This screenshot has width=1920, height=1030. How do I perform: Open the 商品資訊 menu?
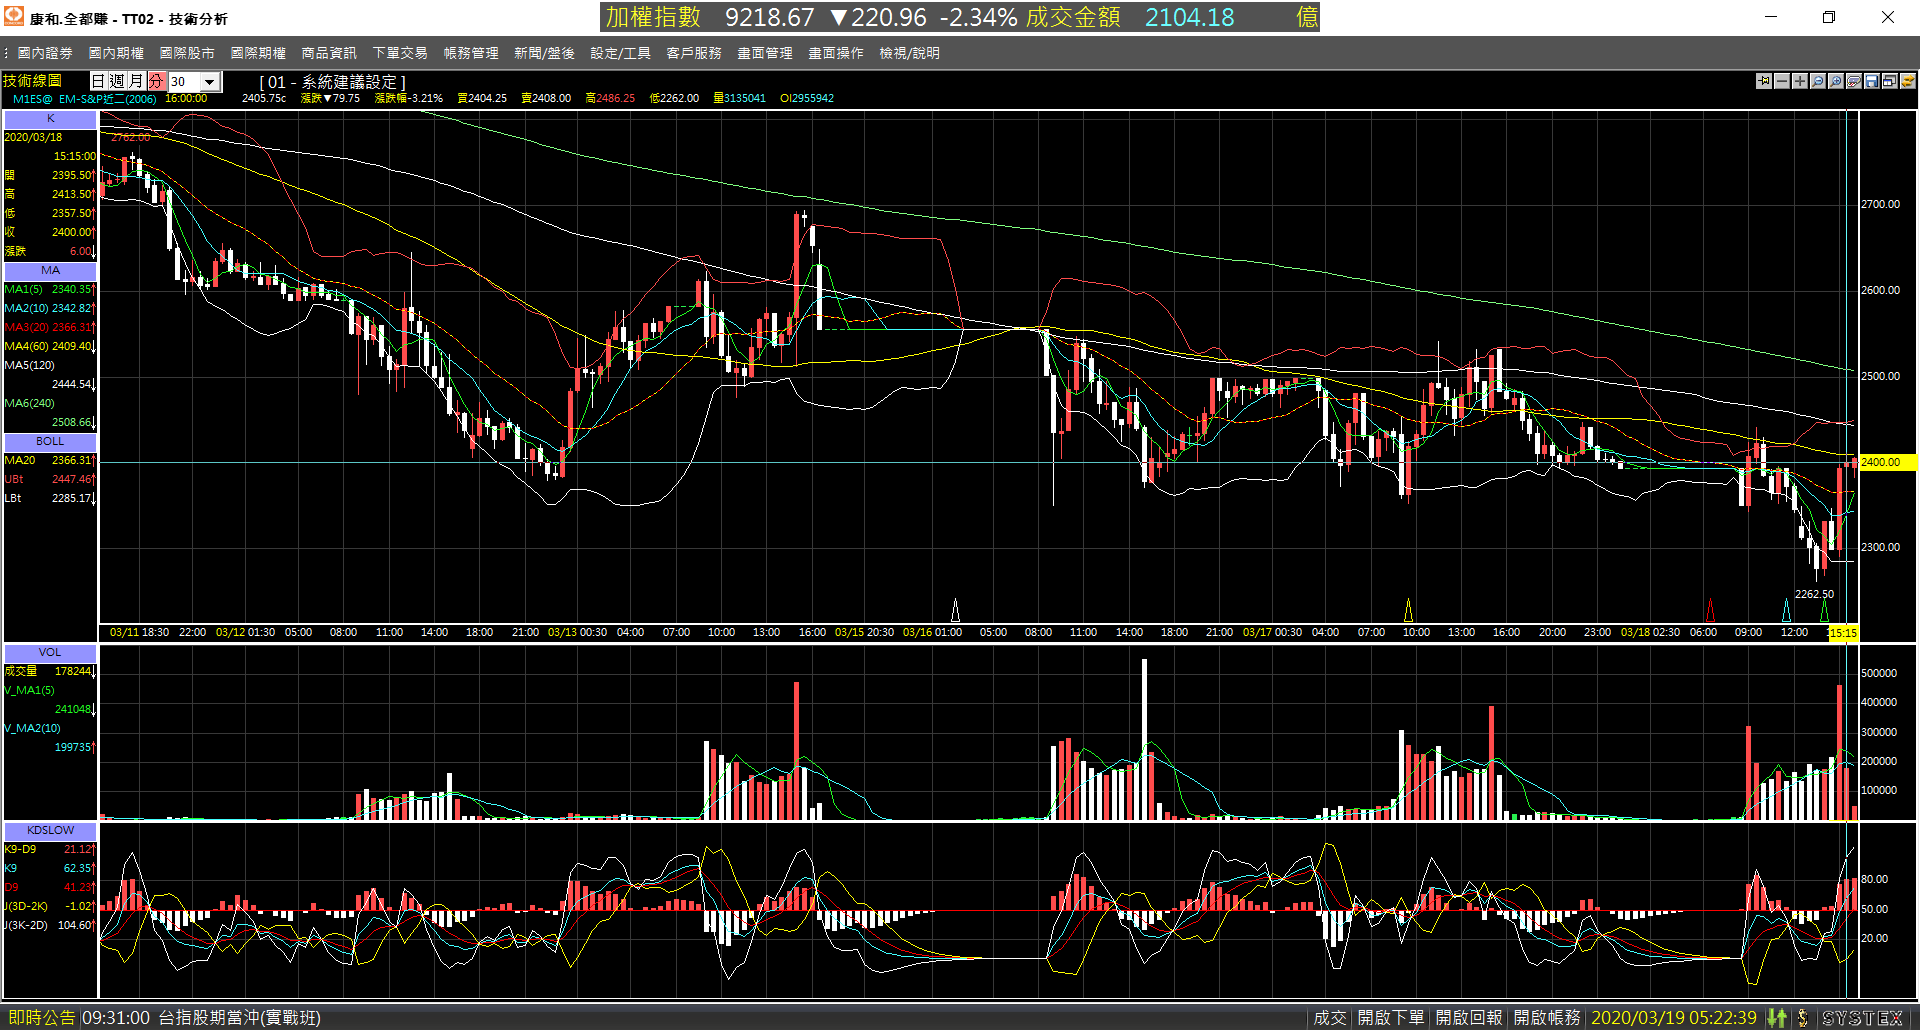(x=329, y=53)
